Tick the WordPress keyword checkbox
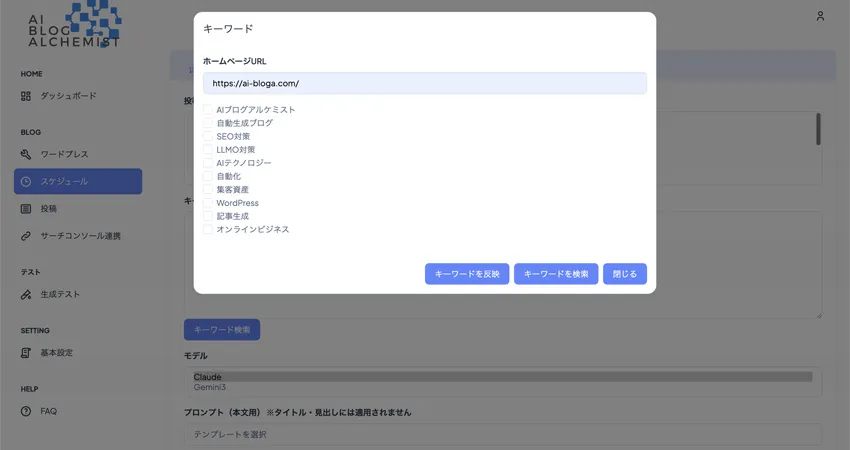850x450 pixels. pyautogui.click(x=208, y=203)
